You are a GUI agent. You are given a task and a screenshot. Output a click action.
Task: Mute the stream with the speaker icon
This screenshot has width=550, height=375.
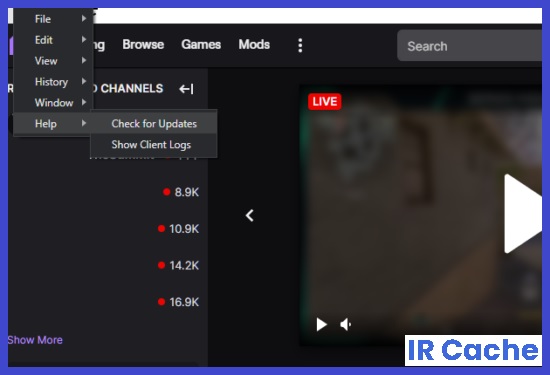click(x=346, y=324)
